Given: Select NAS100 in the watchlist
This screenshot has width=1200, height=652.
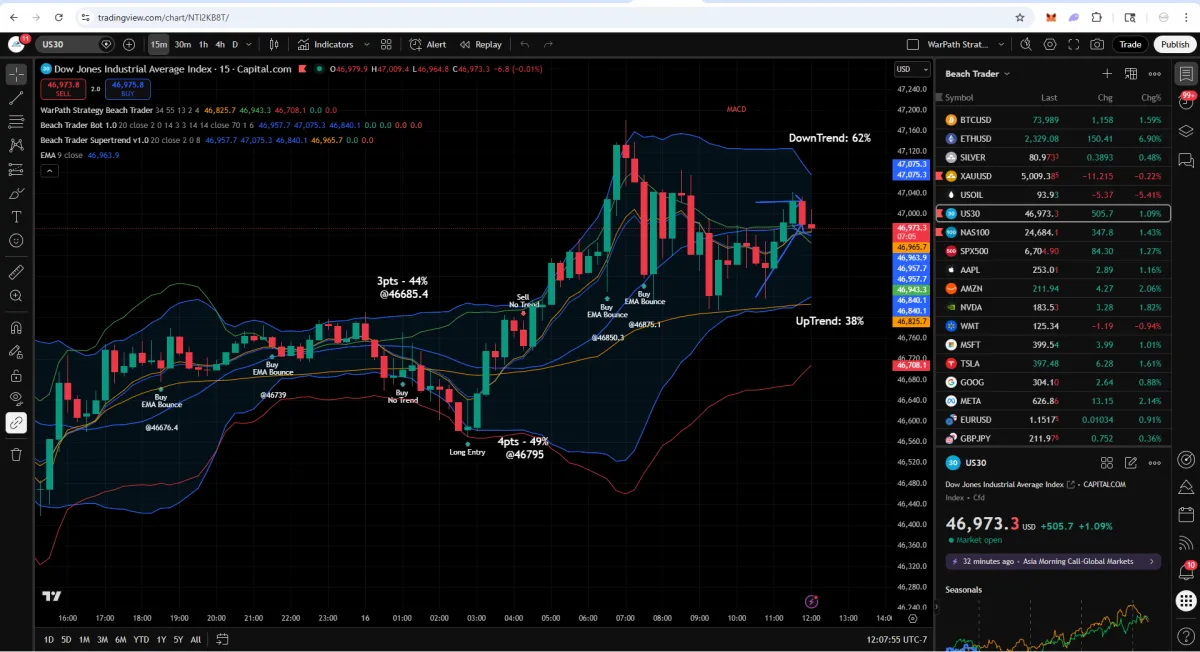Looking at the screenshot, I should coord(1053,232).
